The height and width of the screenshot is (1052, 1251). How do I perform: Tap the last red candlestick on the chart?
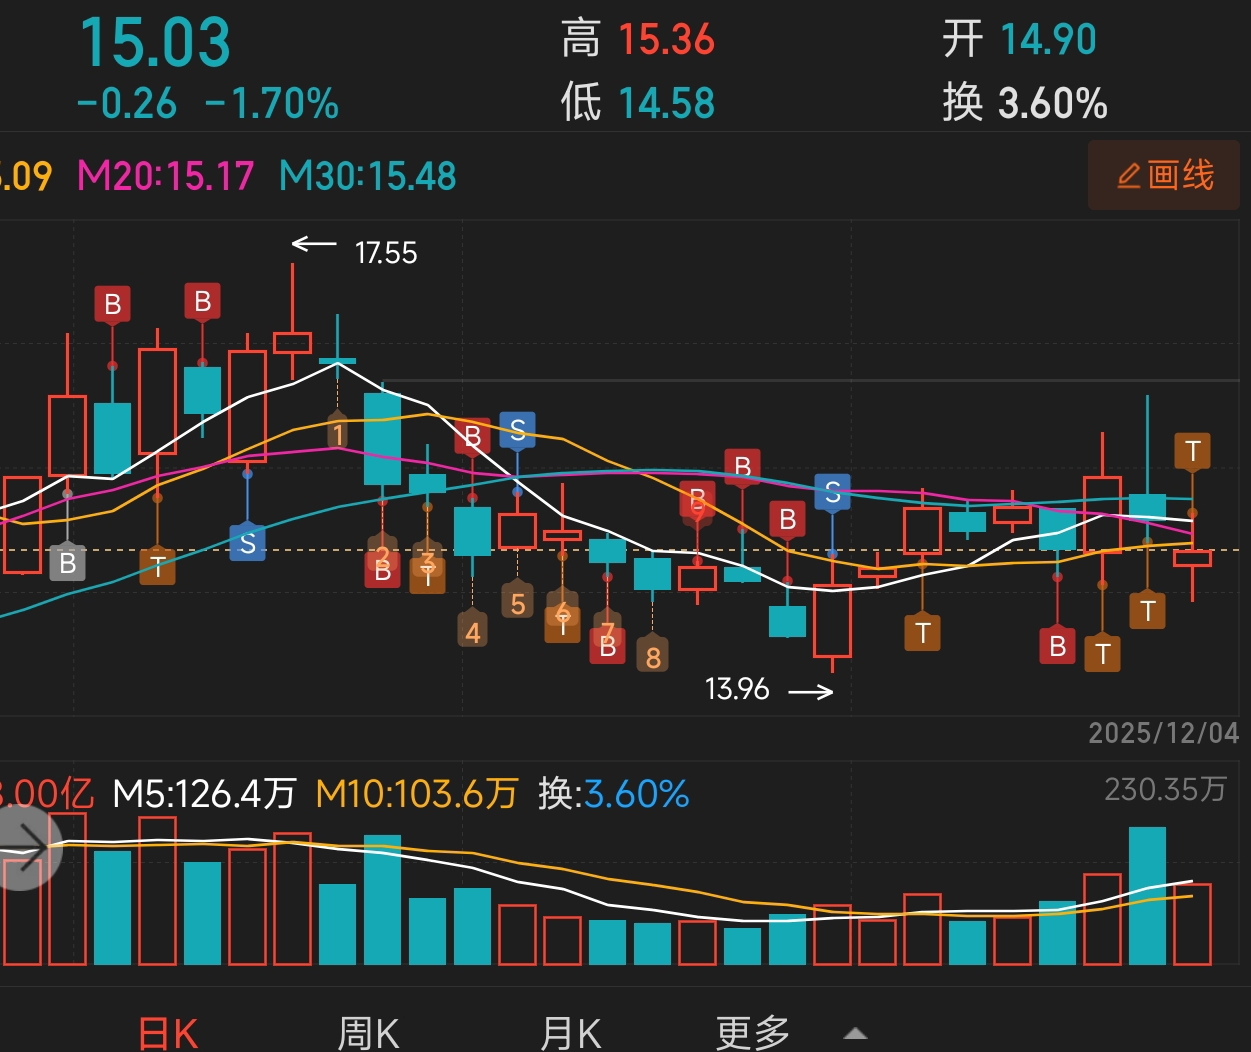(1192, 558)
